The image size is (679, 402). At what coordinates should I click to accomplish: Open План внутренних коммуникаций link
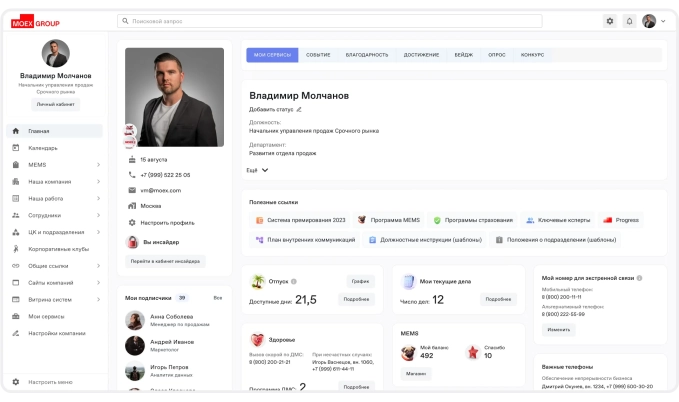tap(305, 240)
